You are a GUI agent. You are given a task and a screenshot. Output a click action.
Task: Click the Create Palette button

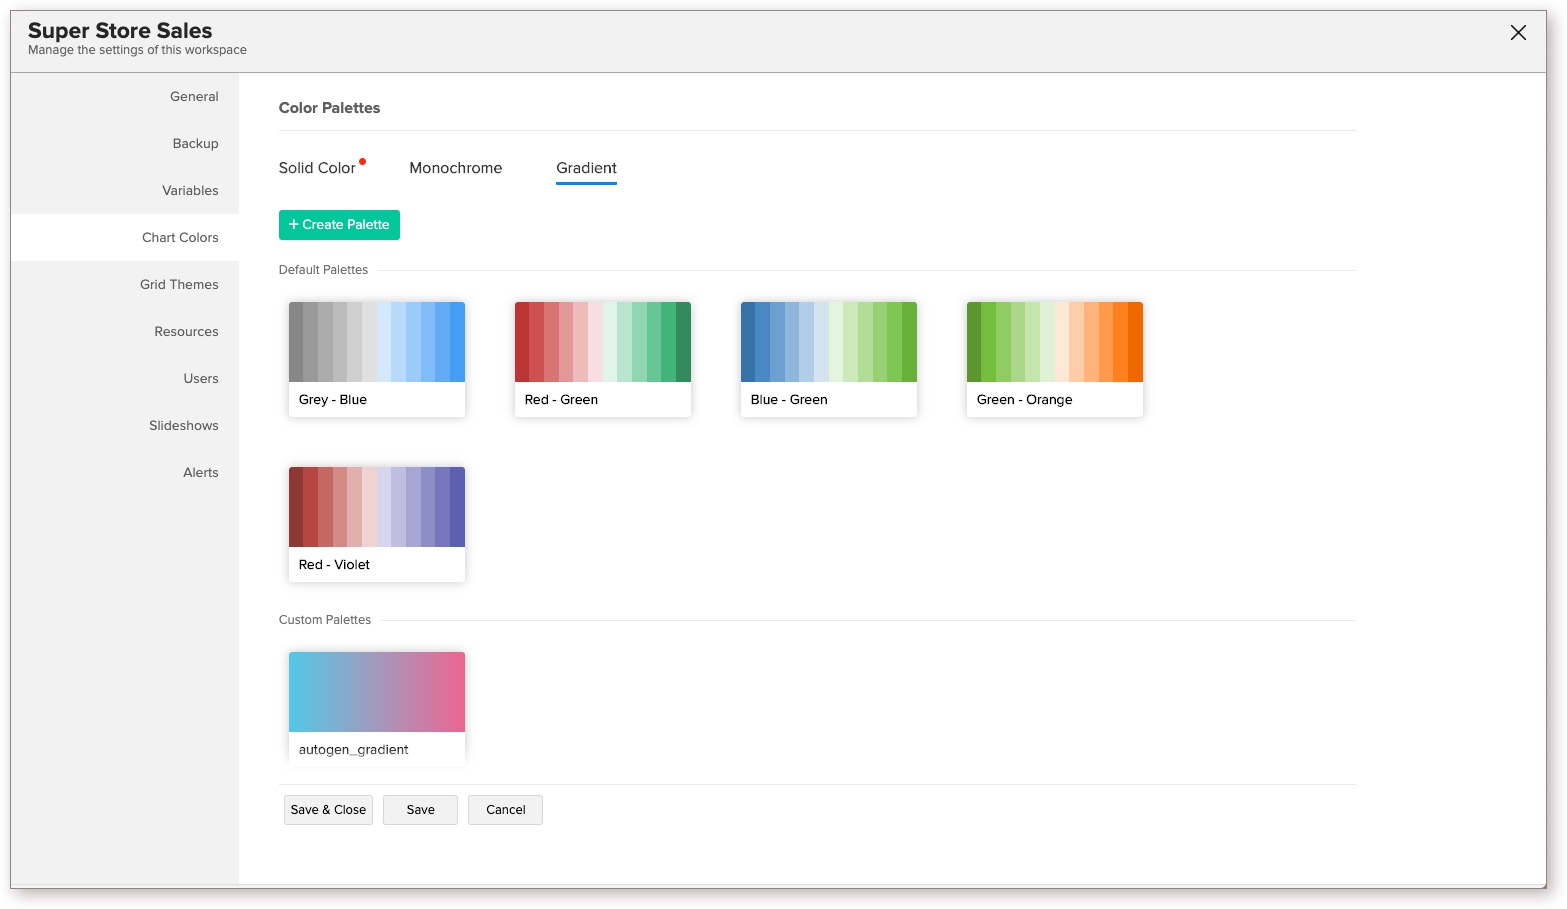click(x=339, y=225)
